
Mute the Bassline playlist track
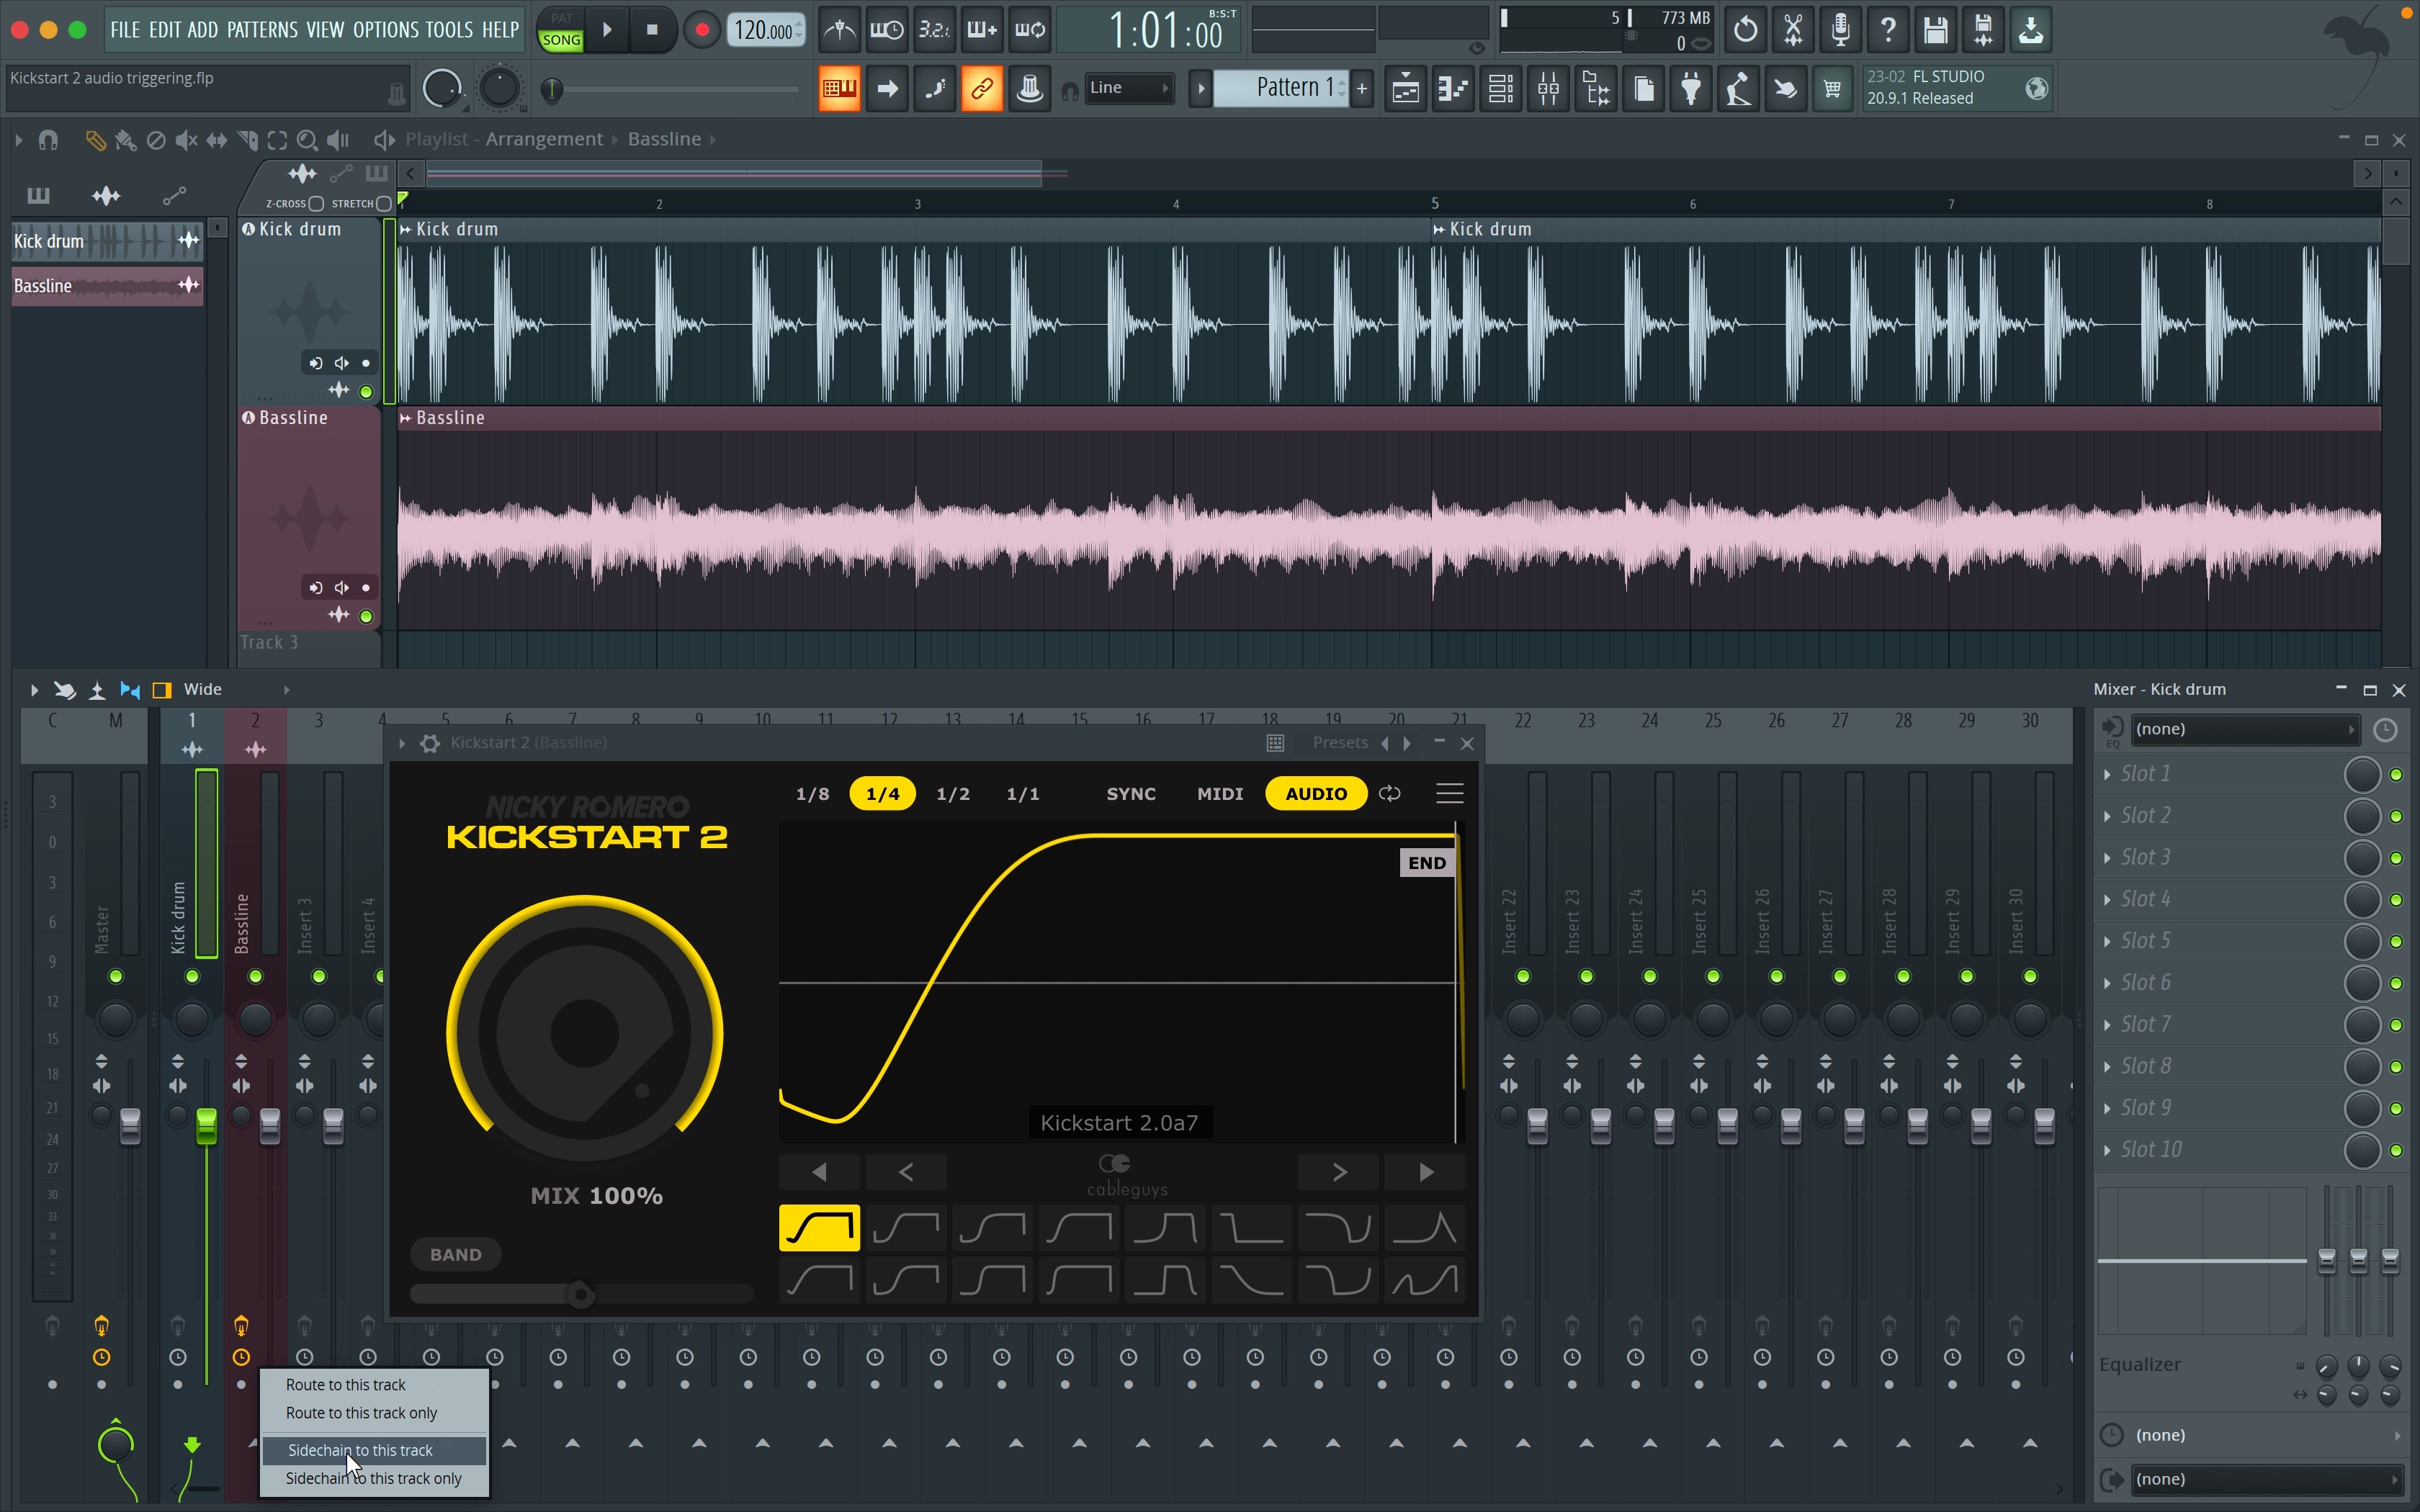coord(366,617)
